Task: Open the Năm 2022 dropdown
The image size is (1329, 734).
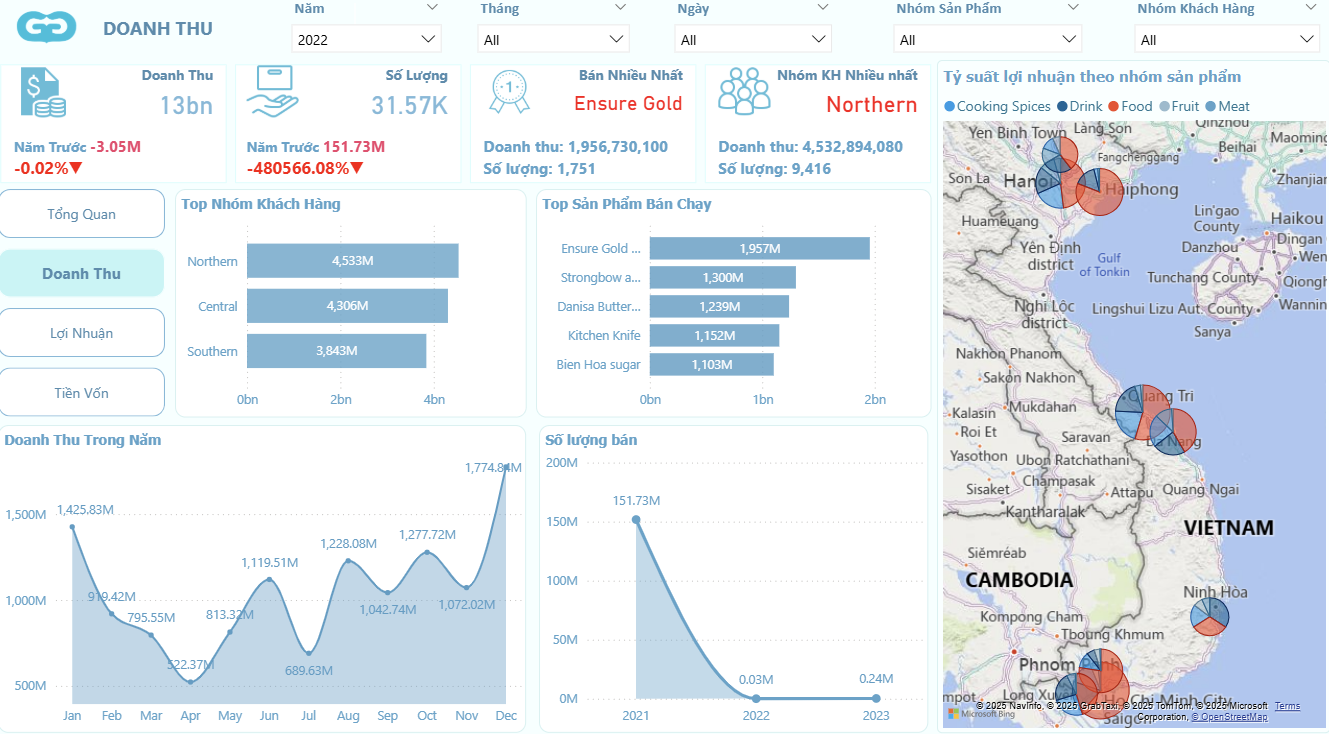Action: (367, 40)
